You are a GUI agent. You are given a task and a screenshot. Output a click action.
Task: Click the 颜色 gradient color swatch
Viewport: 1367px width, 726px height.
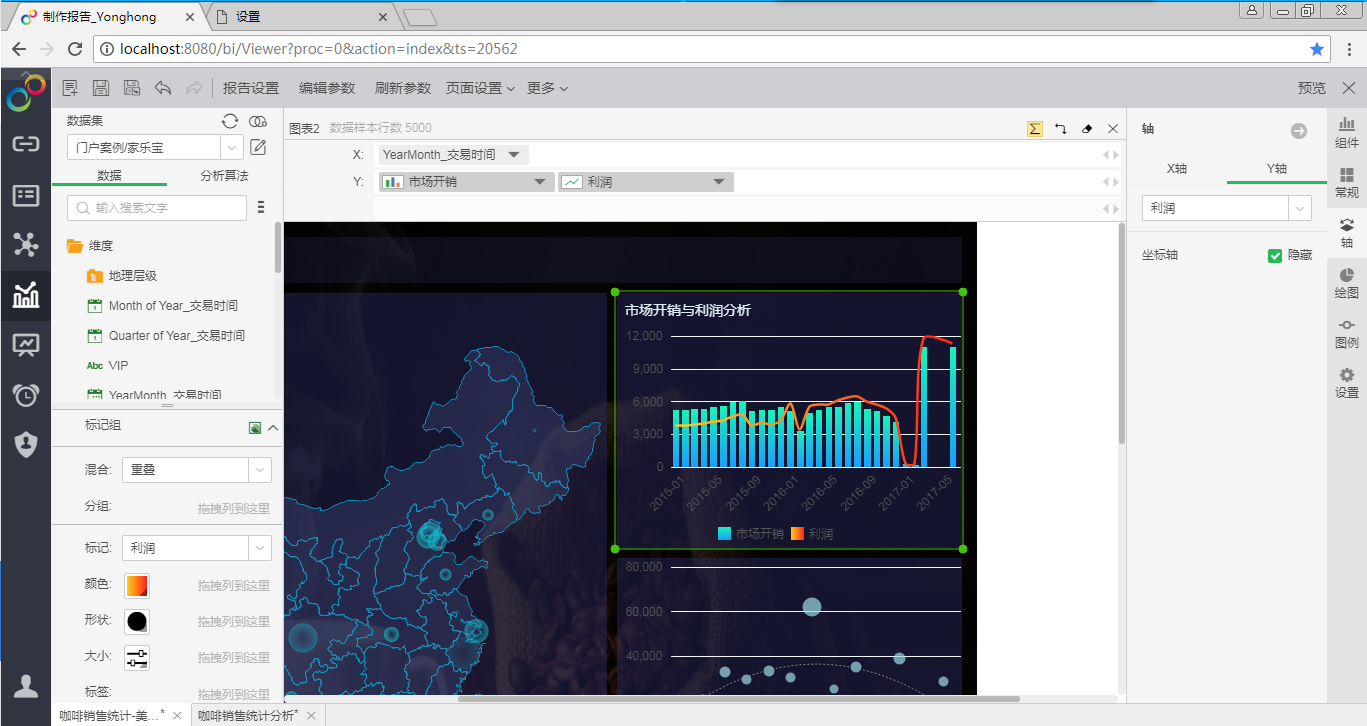137,586
